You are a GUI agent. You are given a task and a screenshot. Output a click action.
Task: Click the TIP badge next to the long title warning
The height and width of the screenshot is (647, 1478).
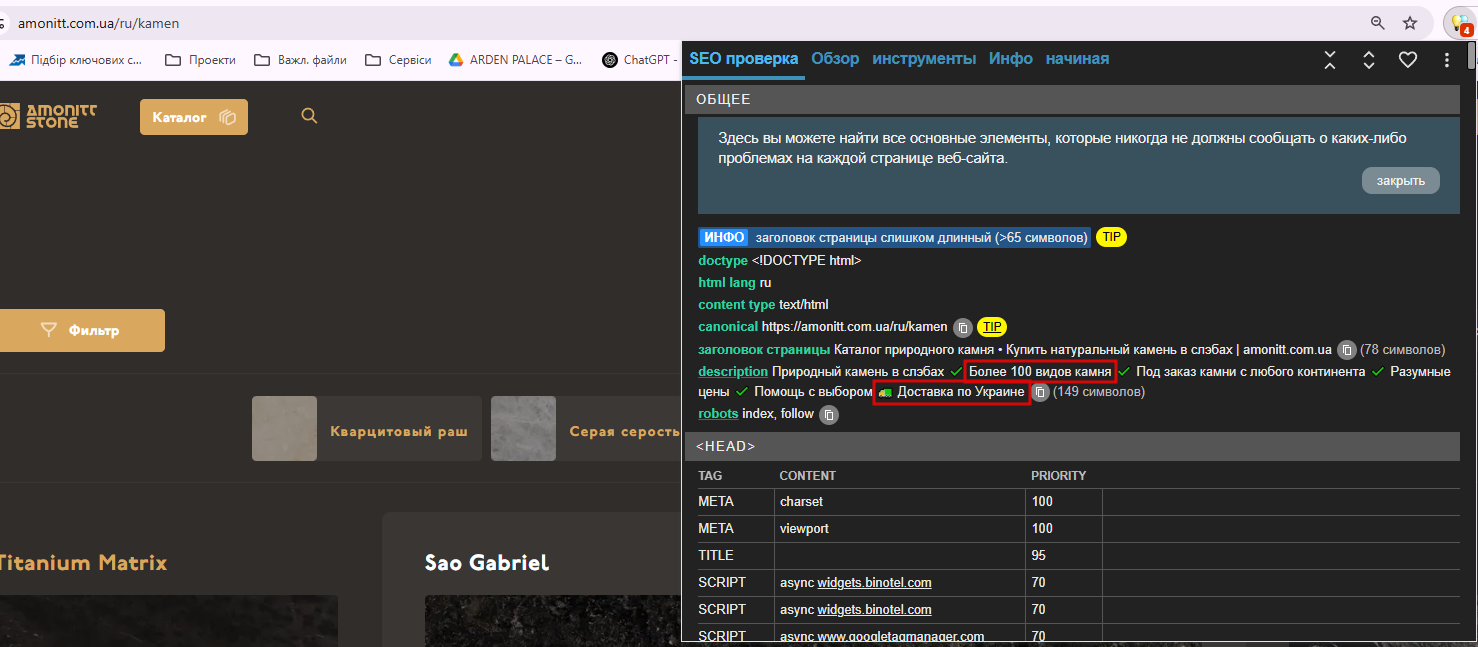(1111, 238)
